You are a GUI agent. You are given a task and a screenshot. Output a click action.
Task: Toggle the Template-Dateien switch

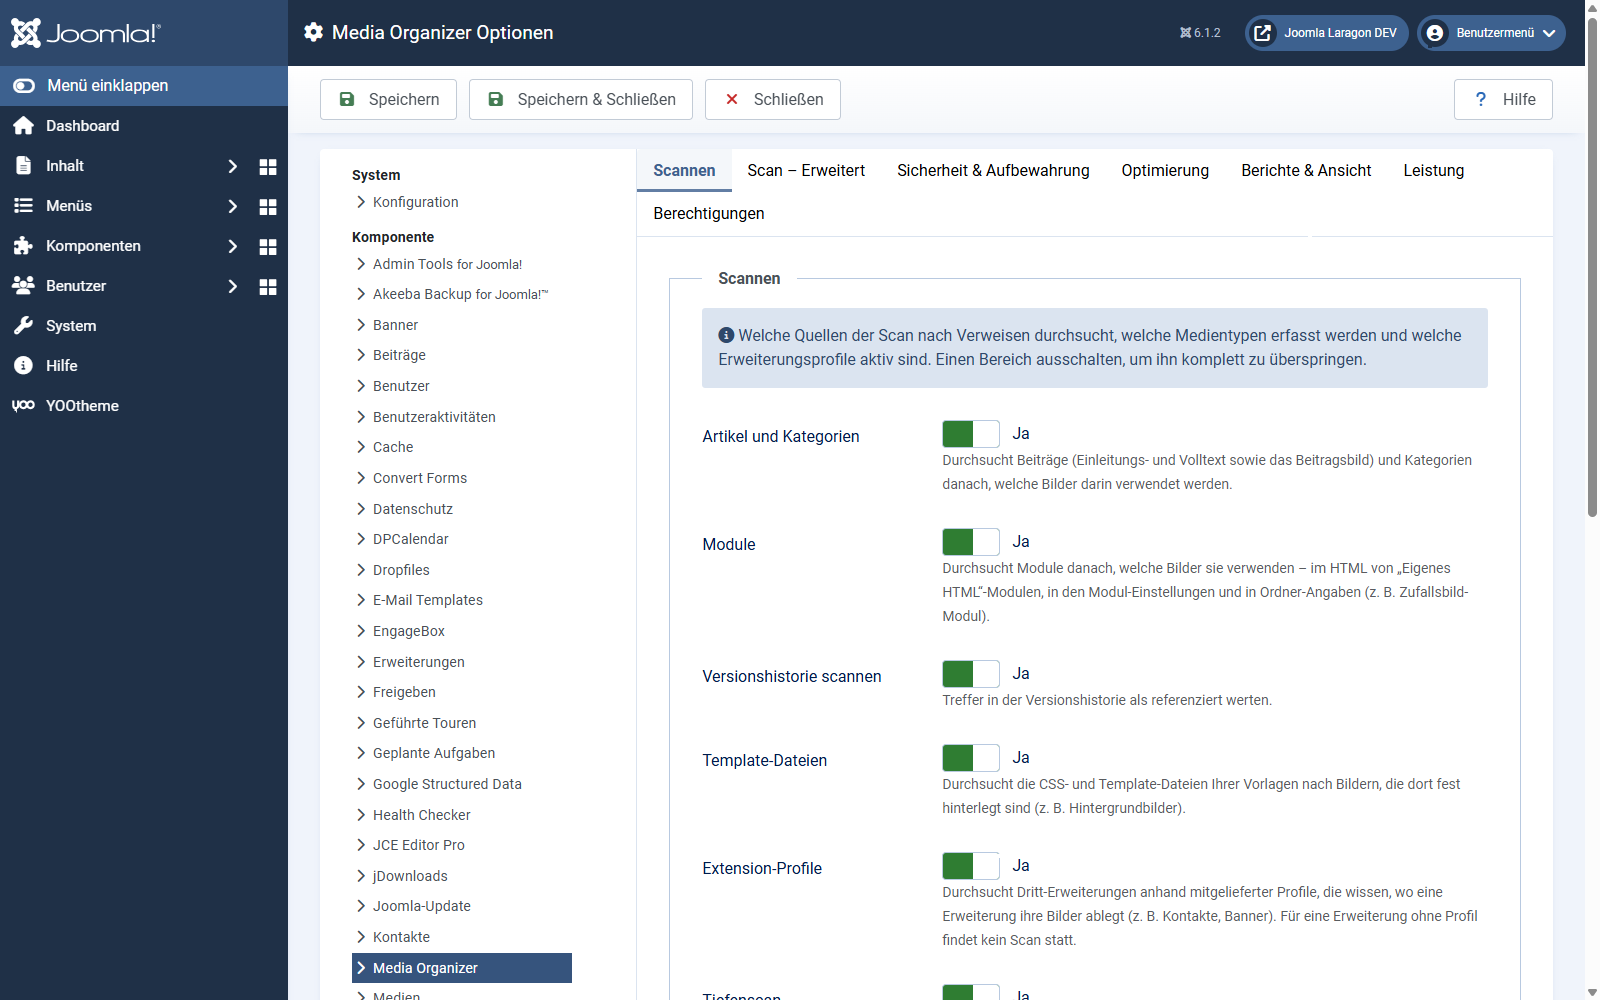coord(971,758)
